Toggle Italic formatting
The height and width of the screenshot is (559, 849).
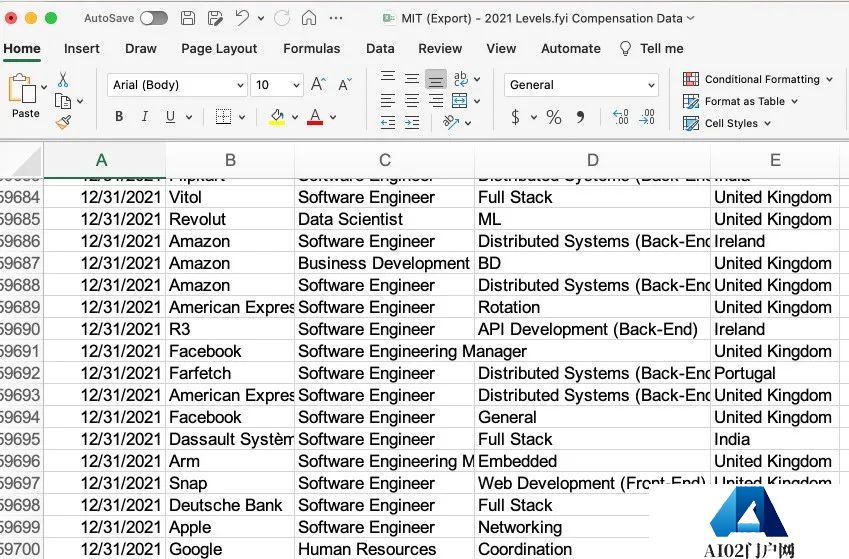[145, 116]
